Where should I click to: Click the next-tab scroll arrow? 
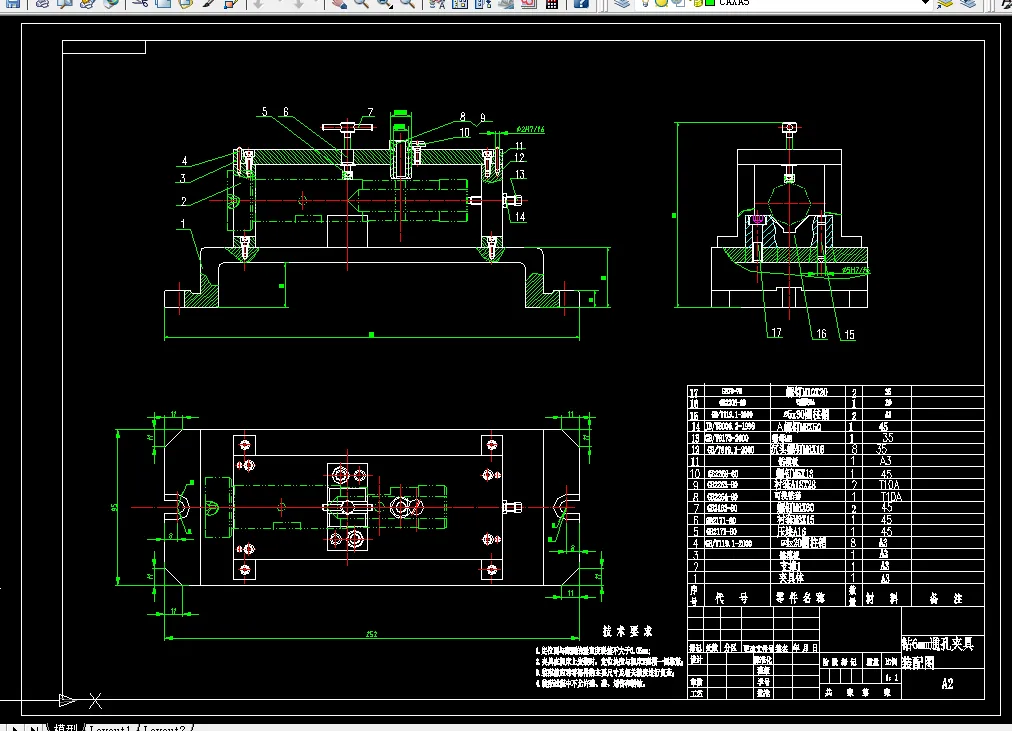pyautogui.click(x=14, y=728)
